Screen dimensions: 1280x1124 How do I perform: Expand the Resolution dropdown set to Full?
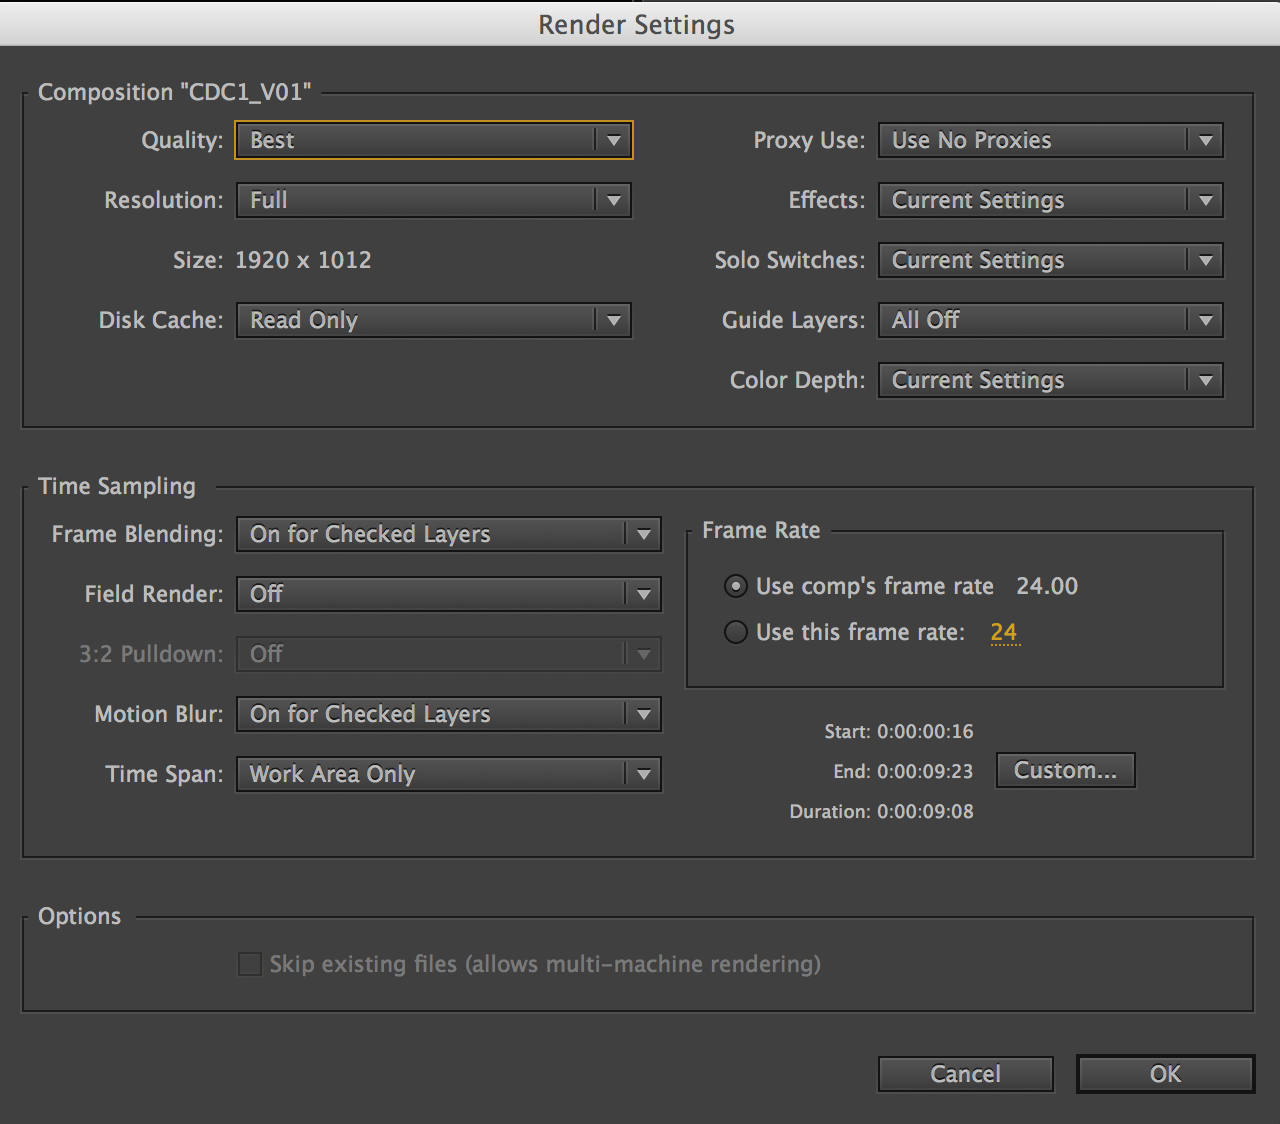click(x=433, y=200)
